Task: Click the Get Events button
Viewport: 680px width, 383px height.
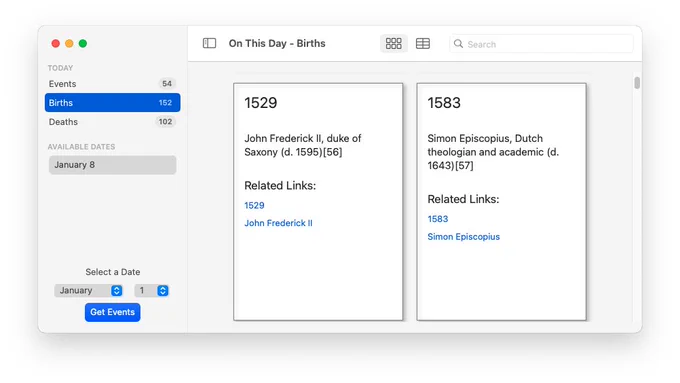Action: point(112,312)
